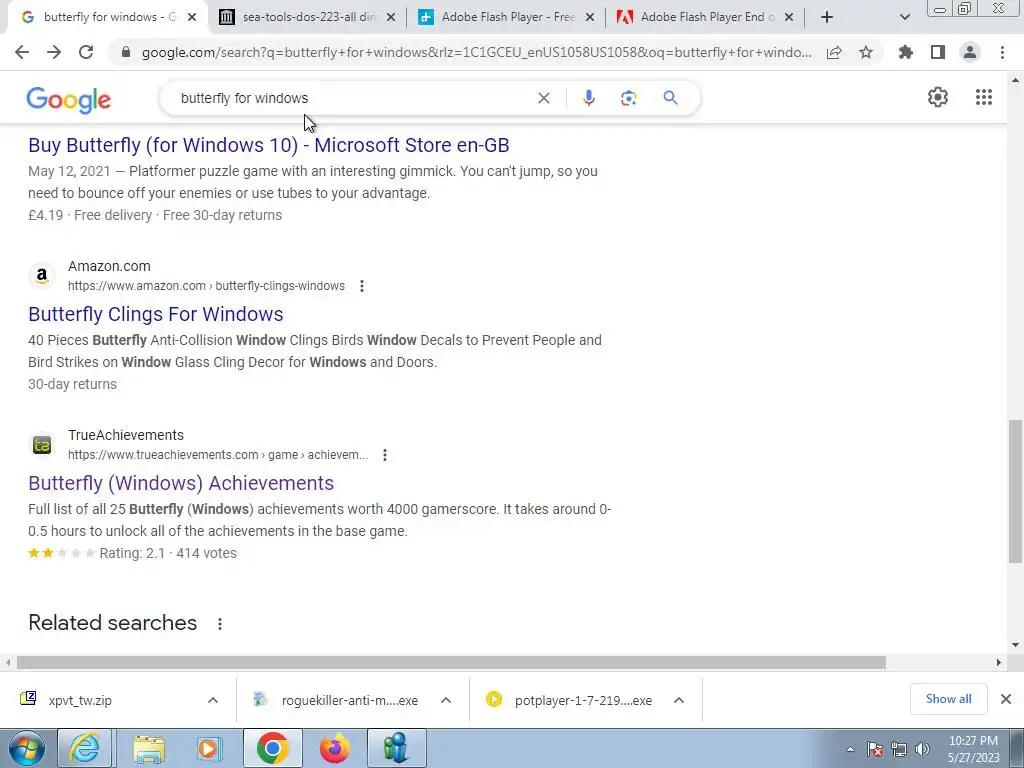Expand options for the roguekiller download
Viewport: 1024px width, 768px height.
click(446, 700)
